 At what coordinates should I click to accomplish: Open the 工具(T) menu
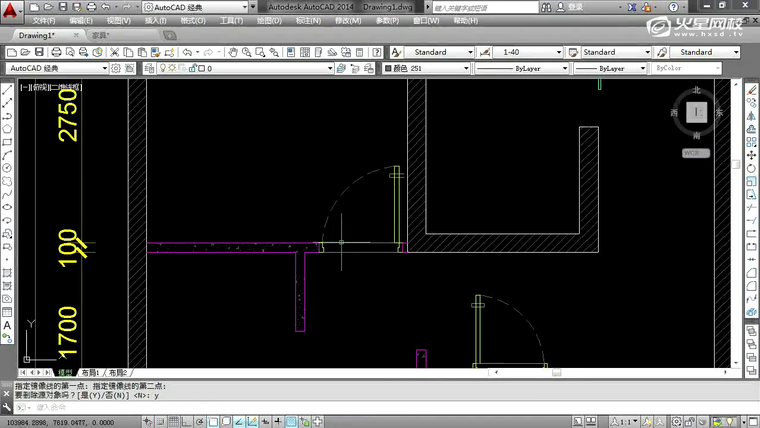pyautogui.click(x=231, y=20)
